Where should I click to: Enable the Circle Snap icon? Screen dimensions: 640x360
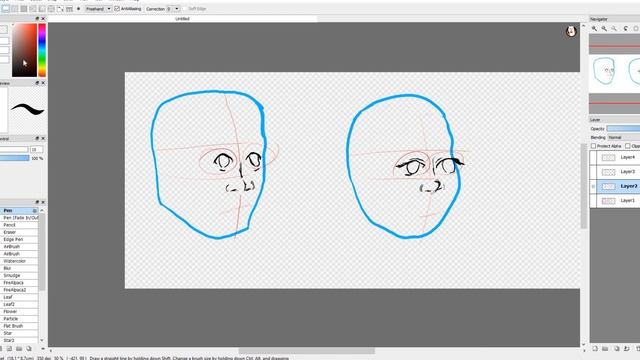pyautogui.click(x=51, y=9)
